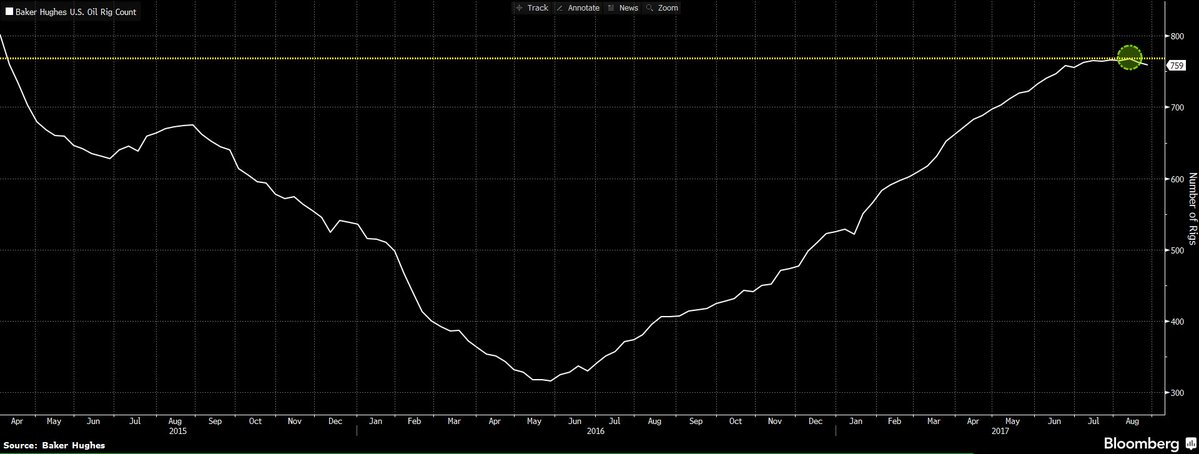Screen dimensions: 1199x454
Task: Click the Annotate pencil icon
Action: pyautogui.click(x=560, y=8)
